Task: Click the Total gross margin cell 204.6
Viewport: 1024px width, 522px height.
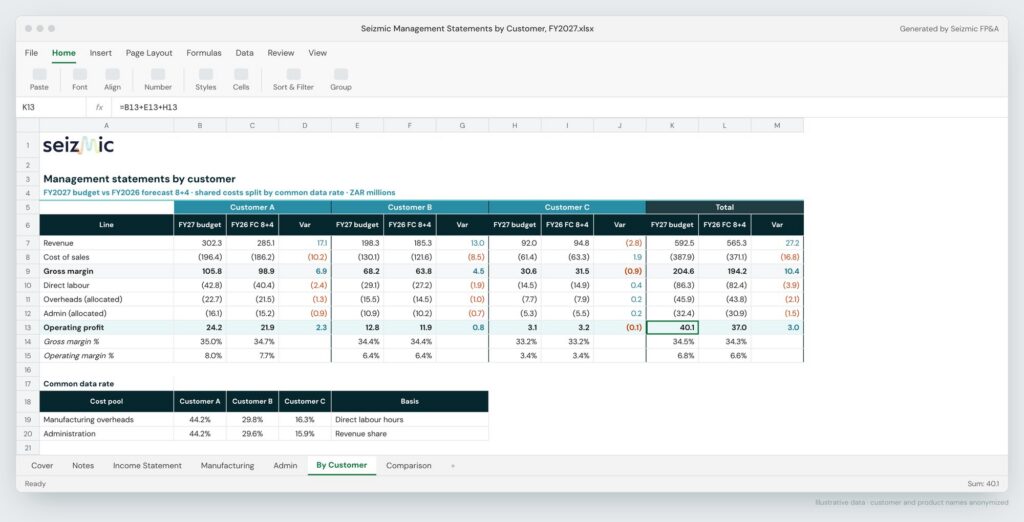Action: pyautogui.click(x=672, y=271)
